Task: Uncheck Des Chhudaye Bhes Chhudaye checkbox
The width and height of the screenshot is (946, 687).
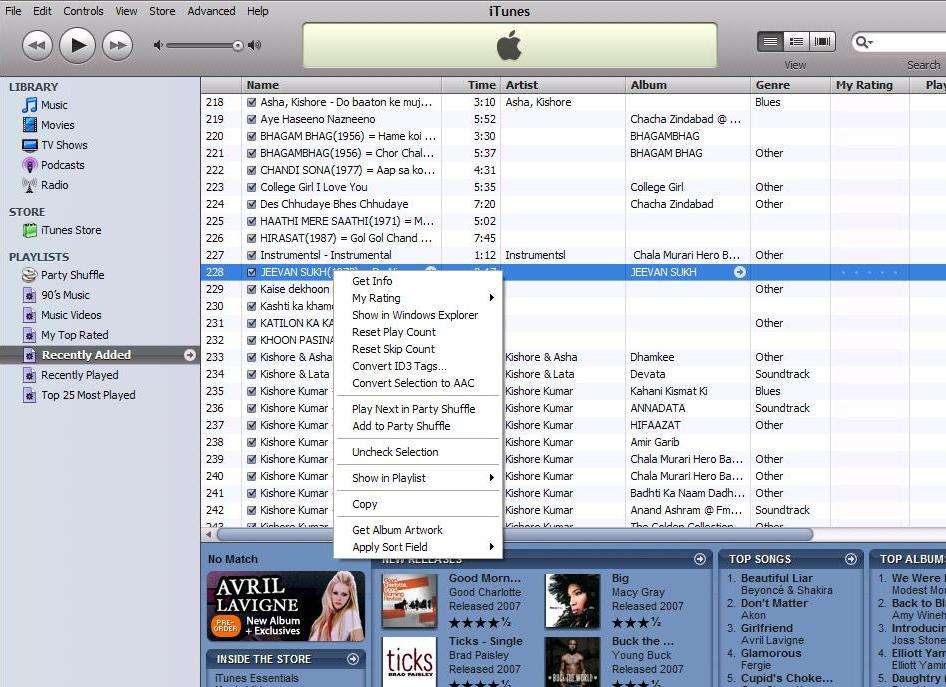Action: tap(252, 204)
